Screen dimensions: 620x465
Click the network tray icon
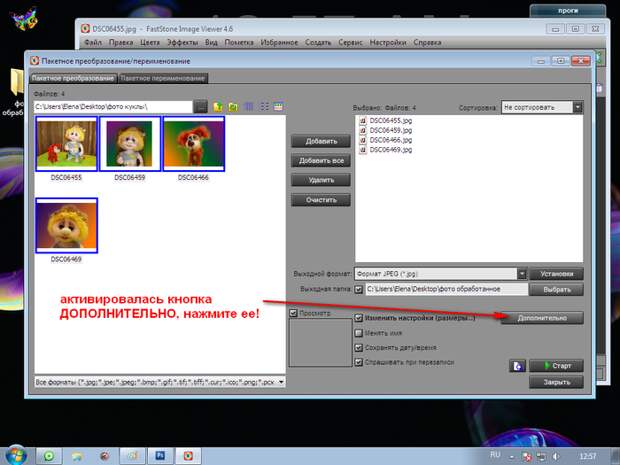point(541,457)
